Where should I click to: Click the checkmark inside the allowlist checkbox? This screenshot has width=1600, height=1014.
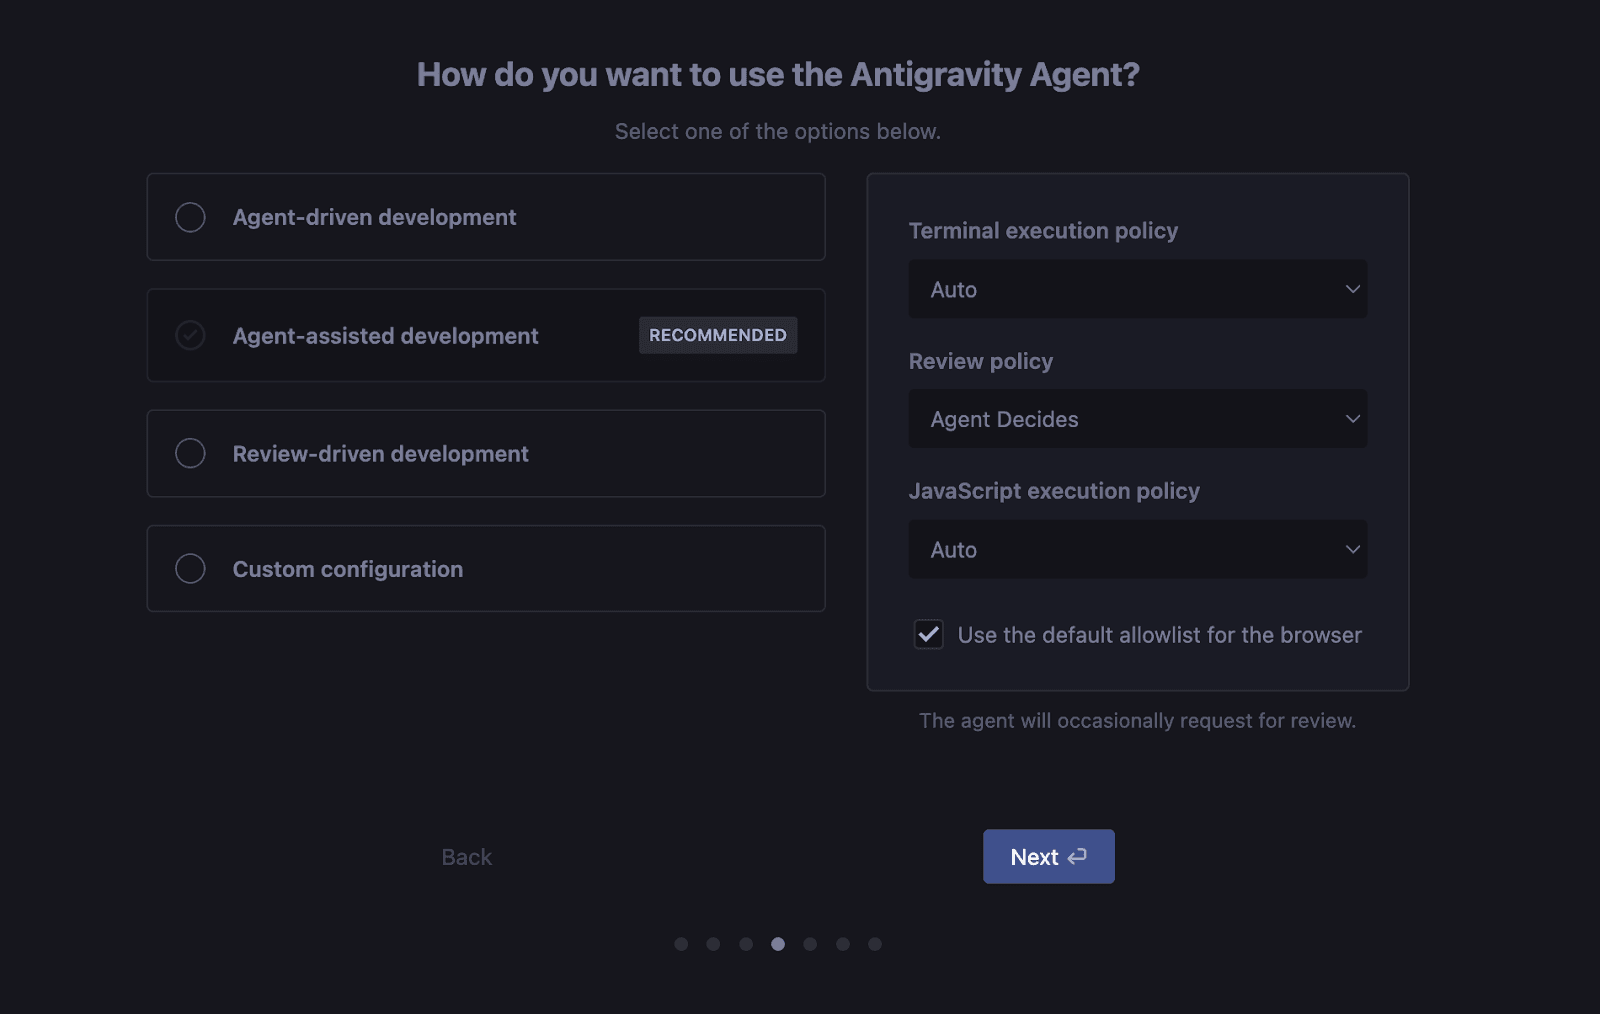(928, 634)
